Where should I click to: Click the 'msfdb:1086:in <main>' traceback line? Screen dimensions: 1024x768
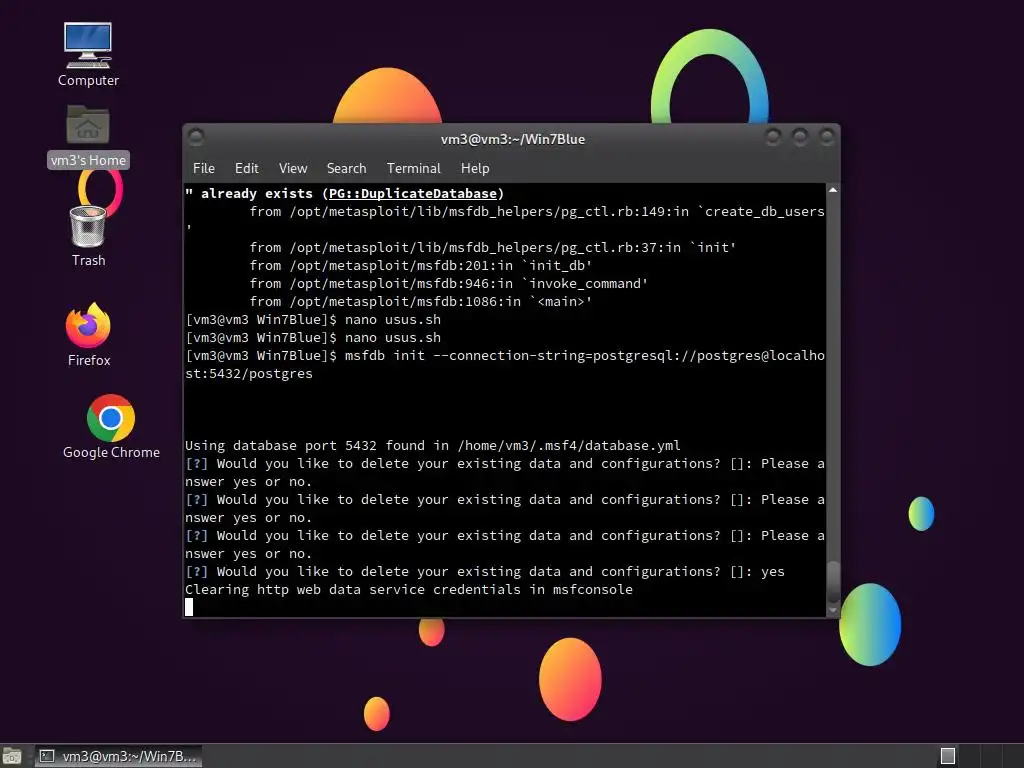421,302
